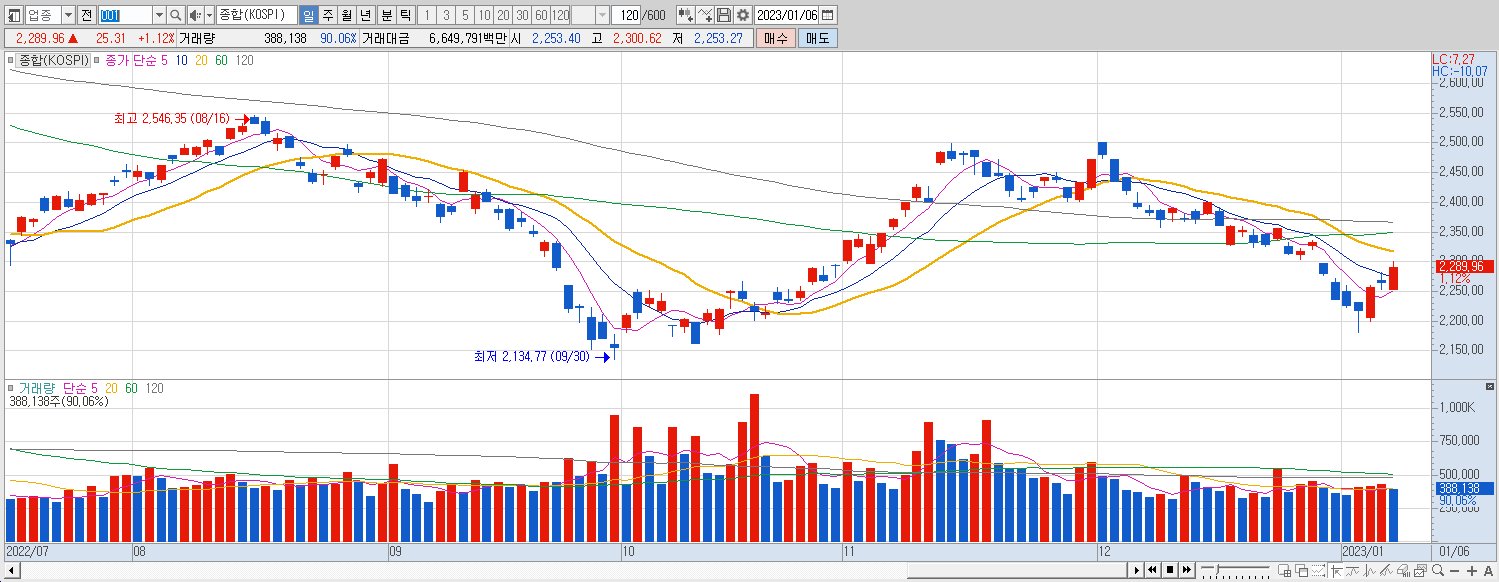
Task: Choose the 5 interval preset
Action: click(465, 15)
